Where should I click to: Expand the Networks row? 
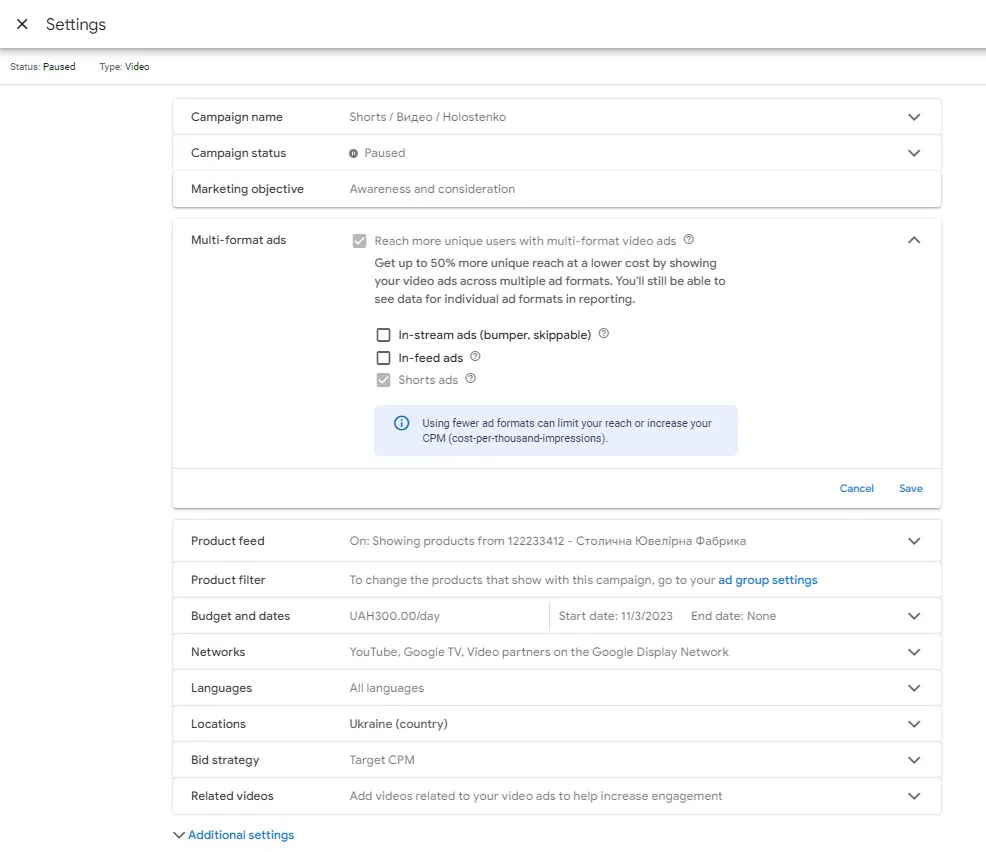[914, 652]
